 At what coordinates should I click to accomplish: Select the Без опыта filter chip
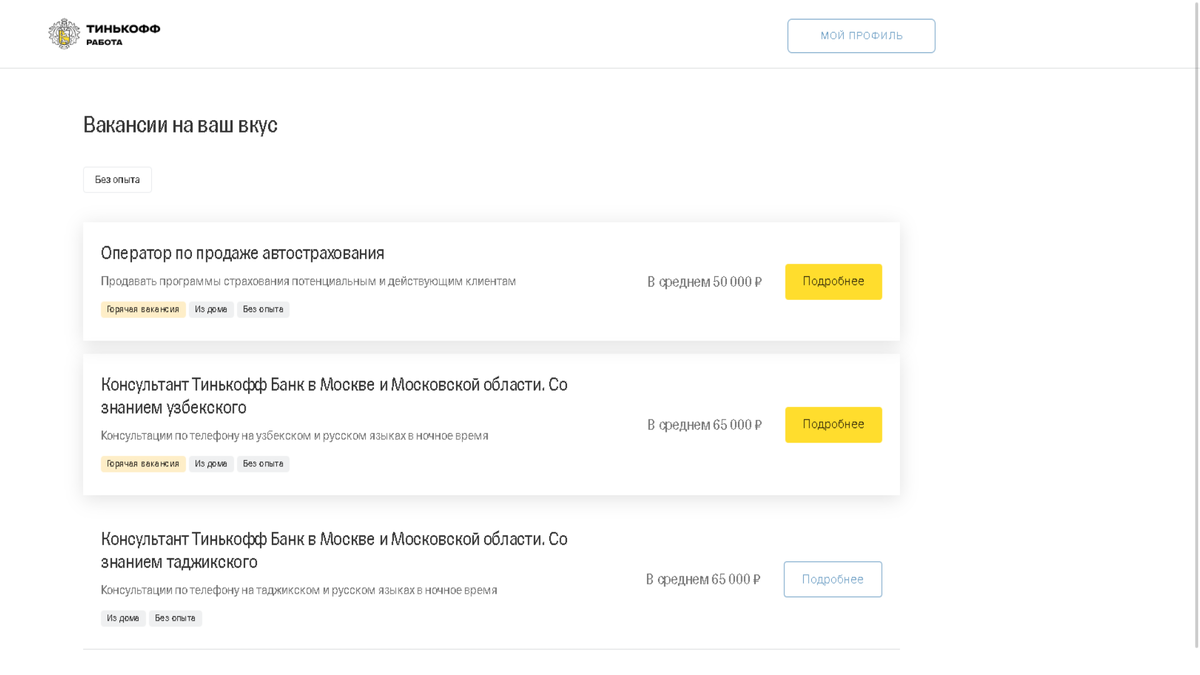117,180
